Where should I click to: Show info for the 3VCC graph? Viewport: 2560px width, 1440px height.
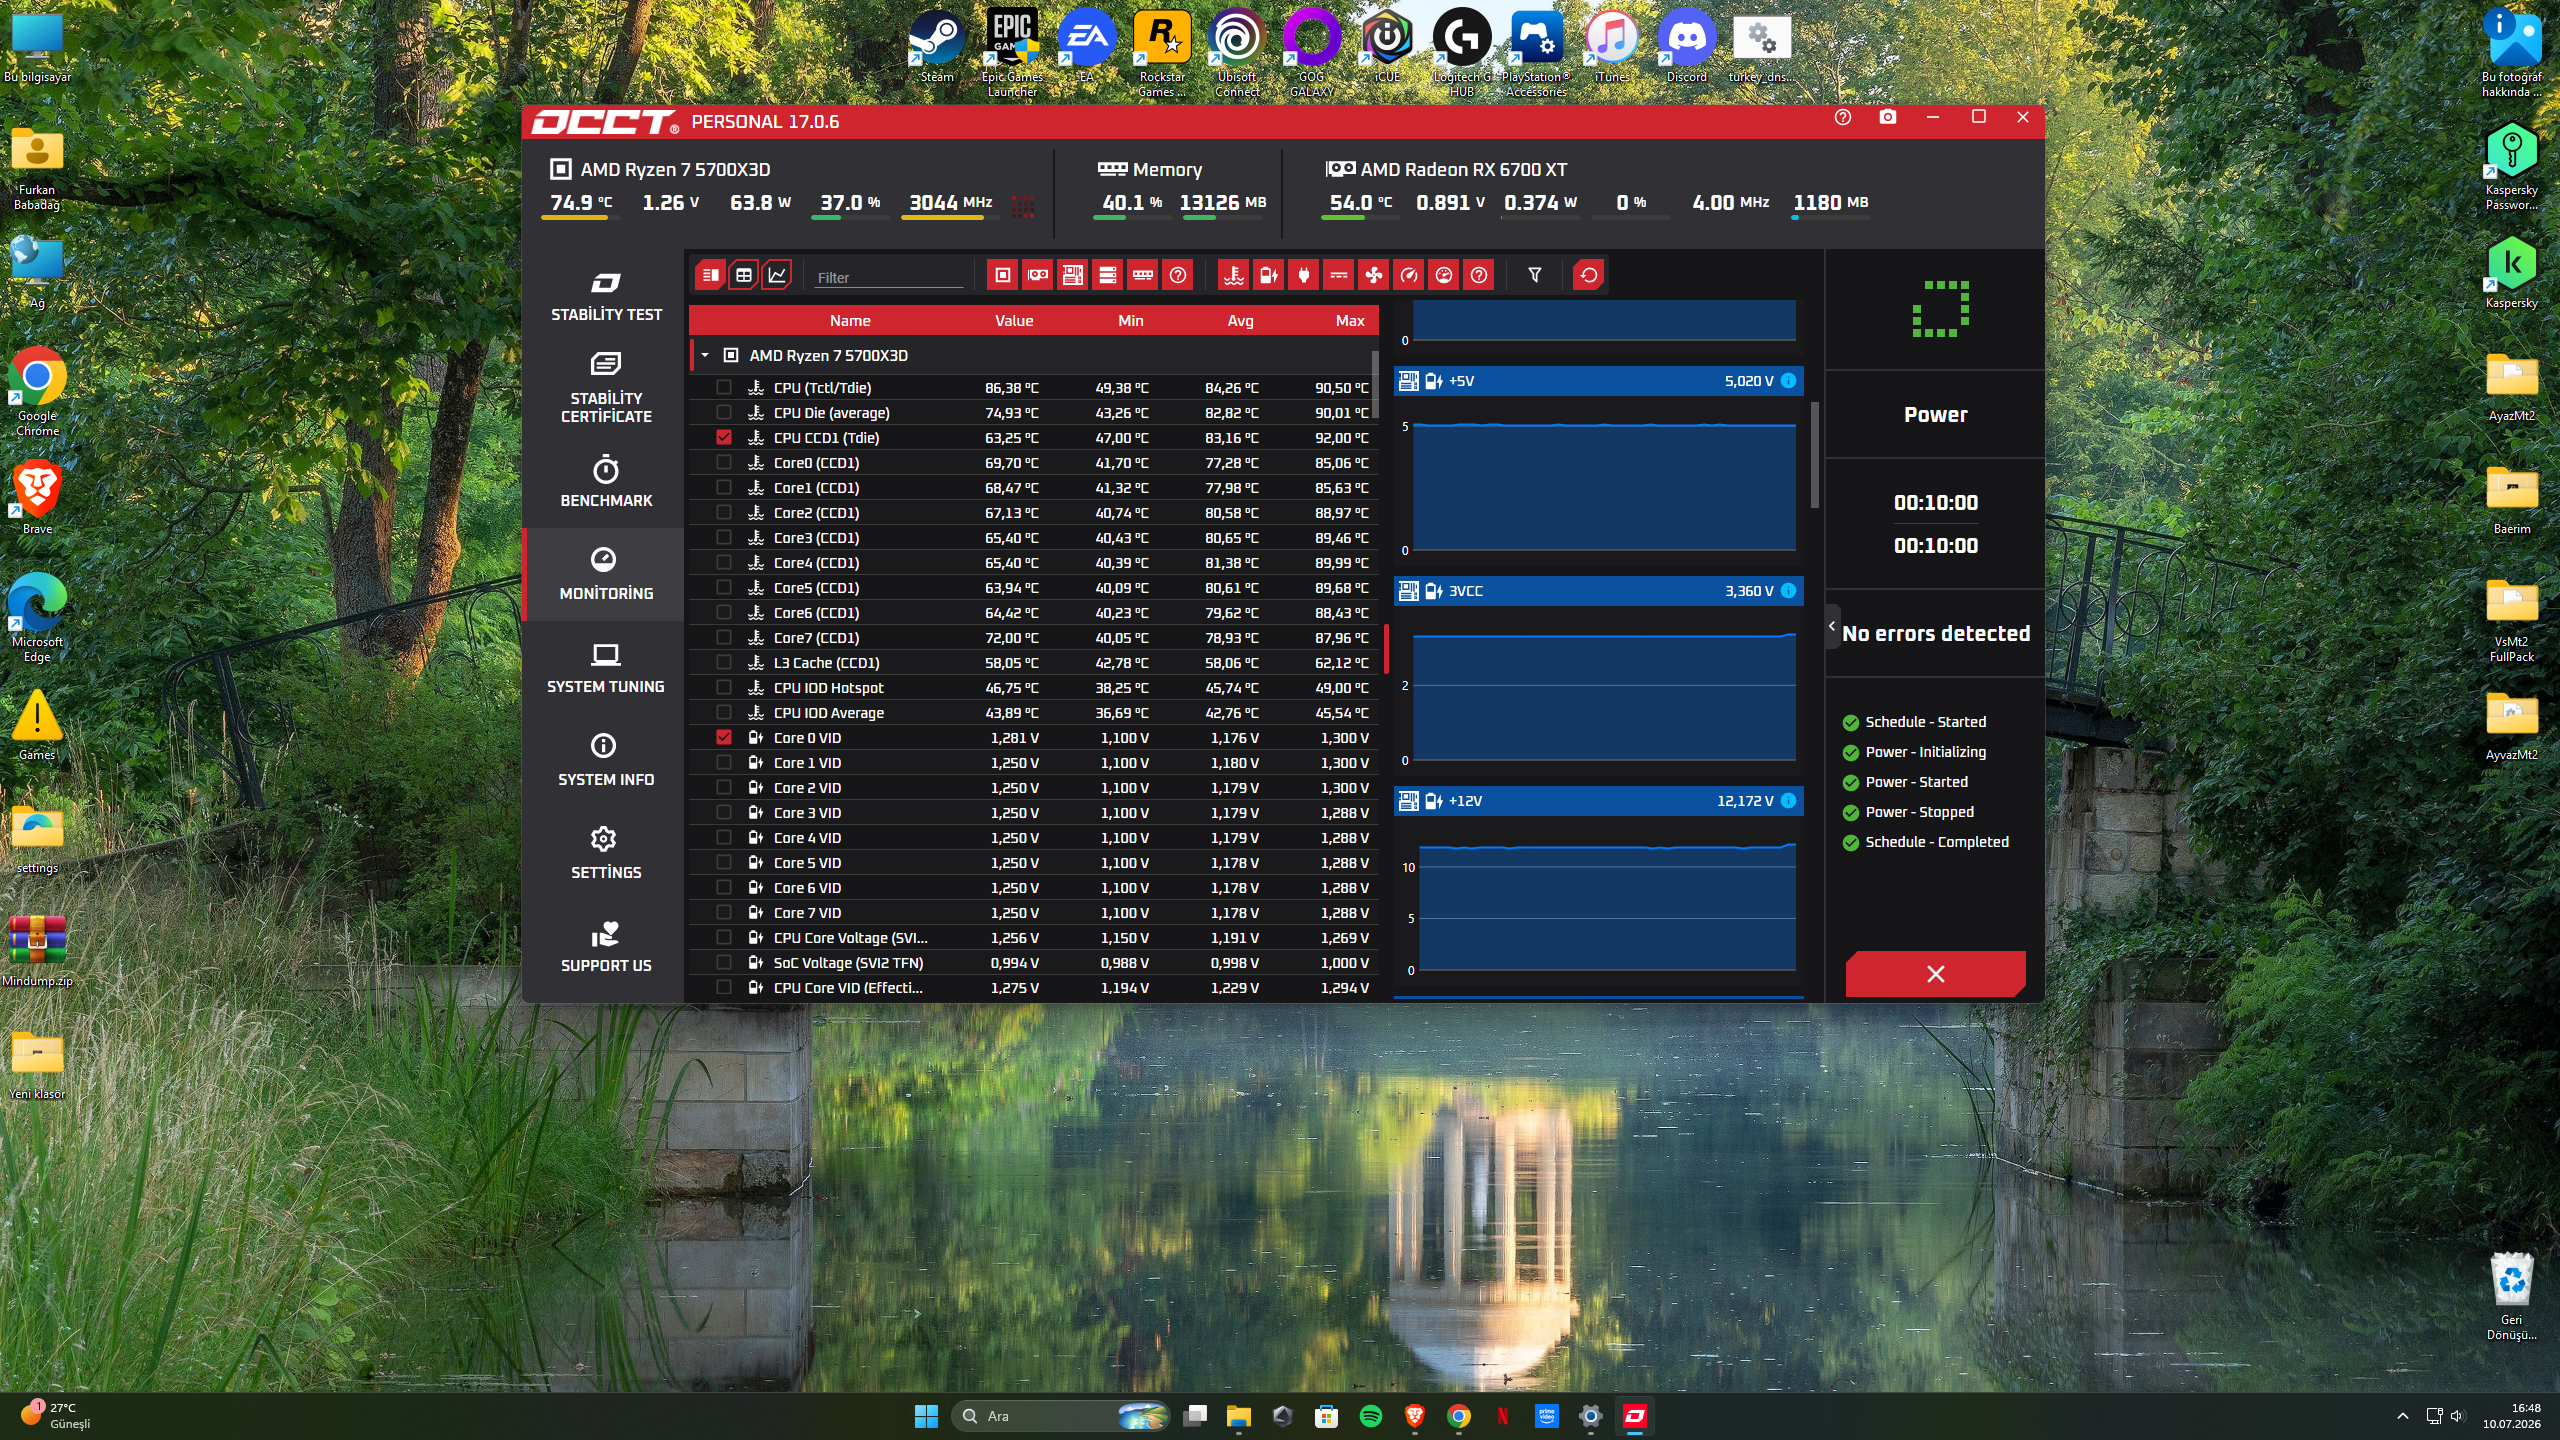tap(1789, 591)
